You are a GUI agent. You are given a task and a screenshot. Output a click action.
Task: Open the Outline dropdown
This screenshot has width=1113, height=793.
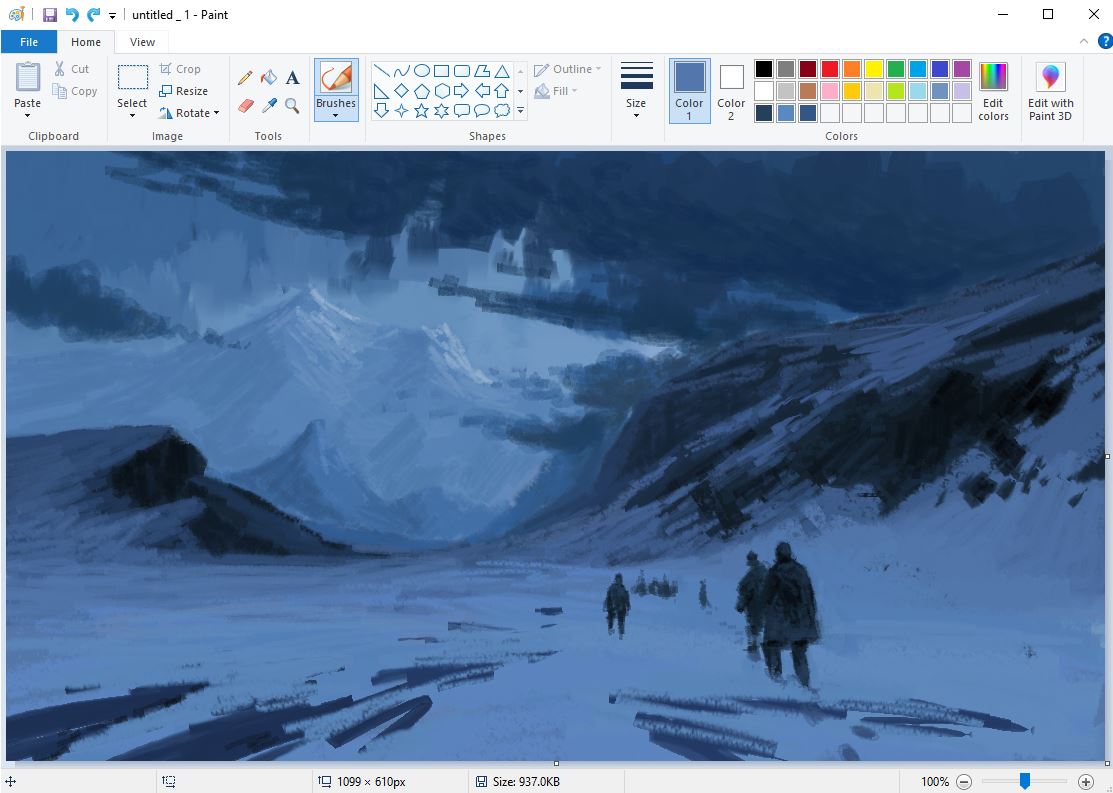point(567,69)
